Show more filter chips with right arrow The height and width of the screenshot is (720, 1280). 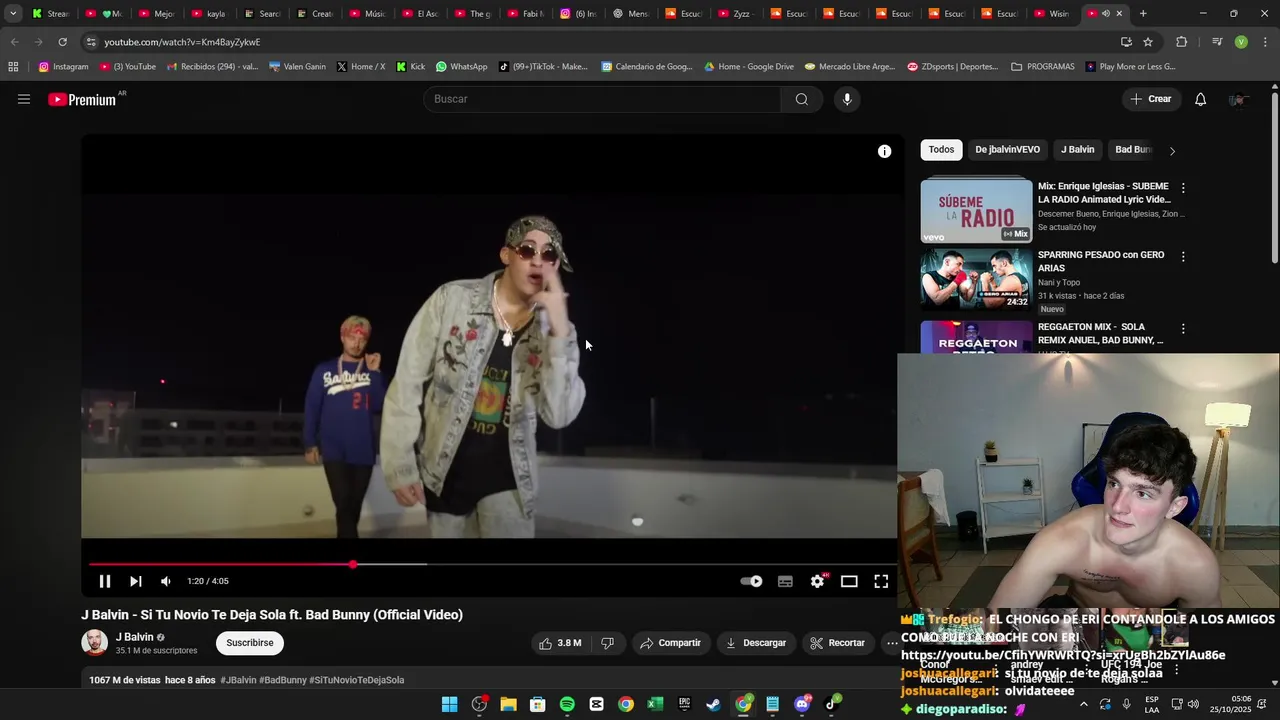click(x=1172, y=151)
